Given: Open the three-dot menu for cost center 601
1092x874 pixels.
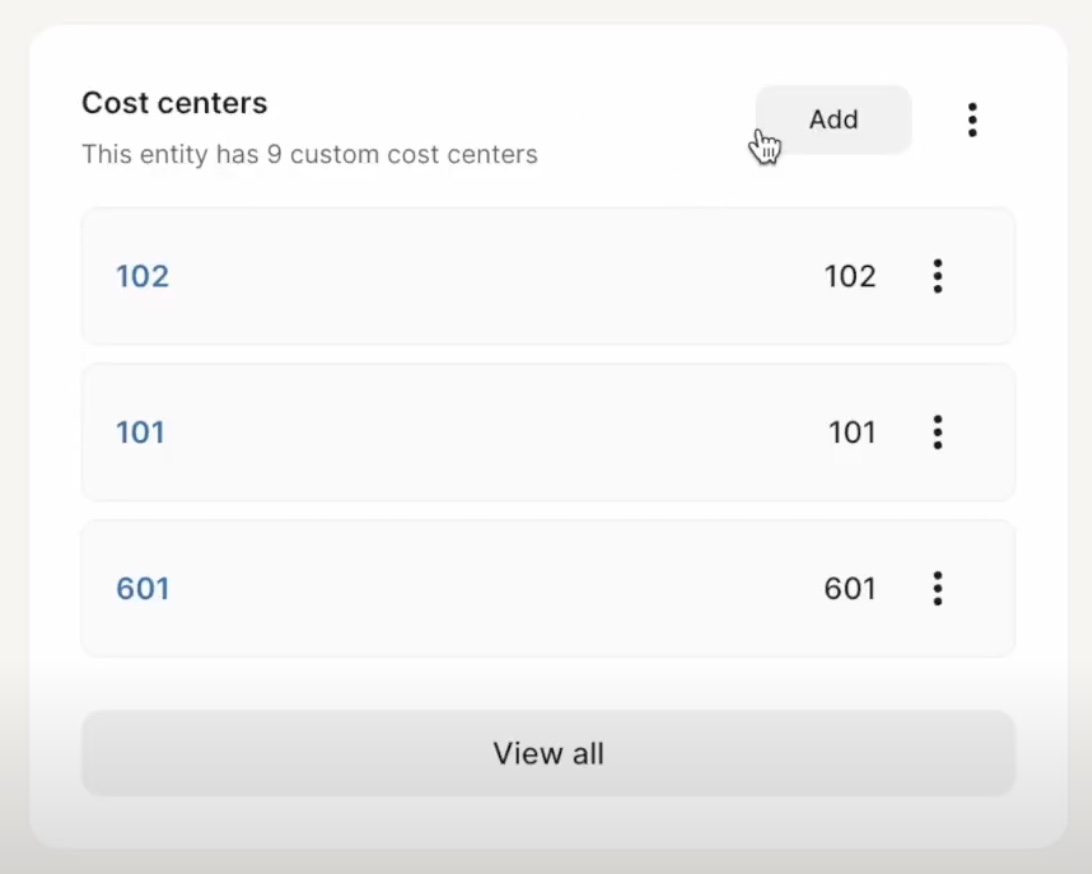Looking at the screenshot, I should 937,588.
